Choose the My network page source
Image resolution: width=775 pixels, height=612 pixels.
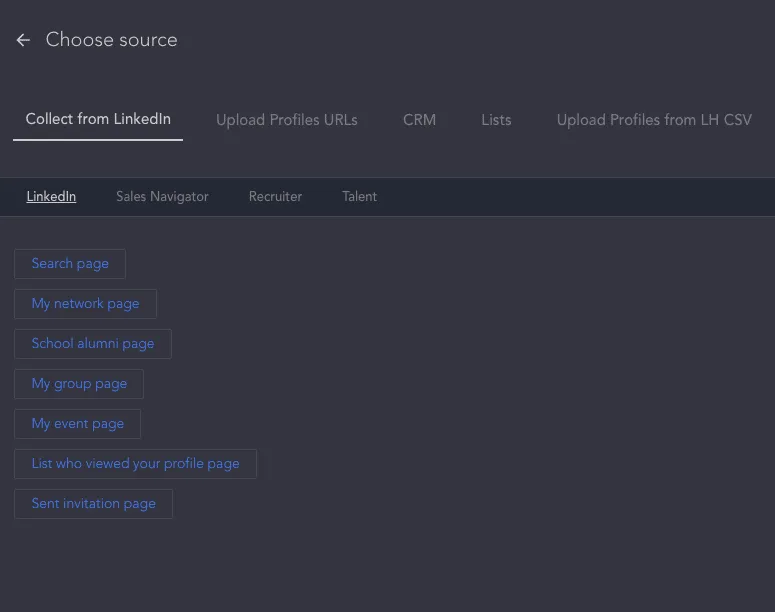click(86, 304)
